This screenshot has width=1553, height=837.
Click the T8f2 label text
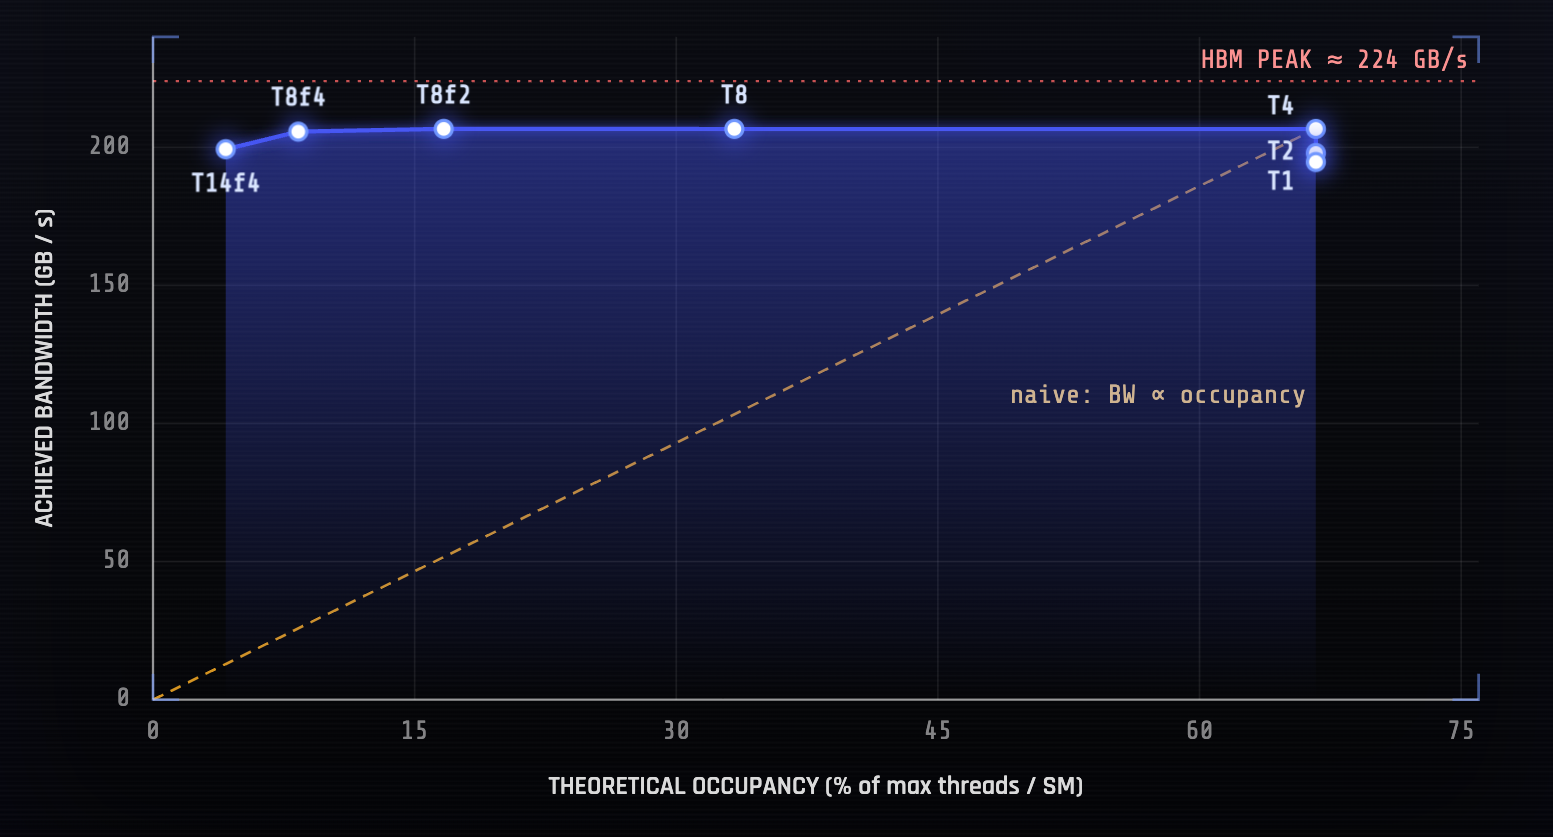pyautogui.click(x=444, y=95)
